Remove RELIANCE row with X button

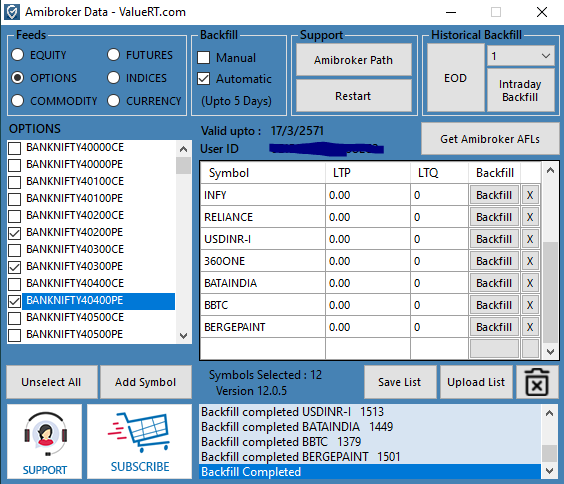[x=530, y=217]
